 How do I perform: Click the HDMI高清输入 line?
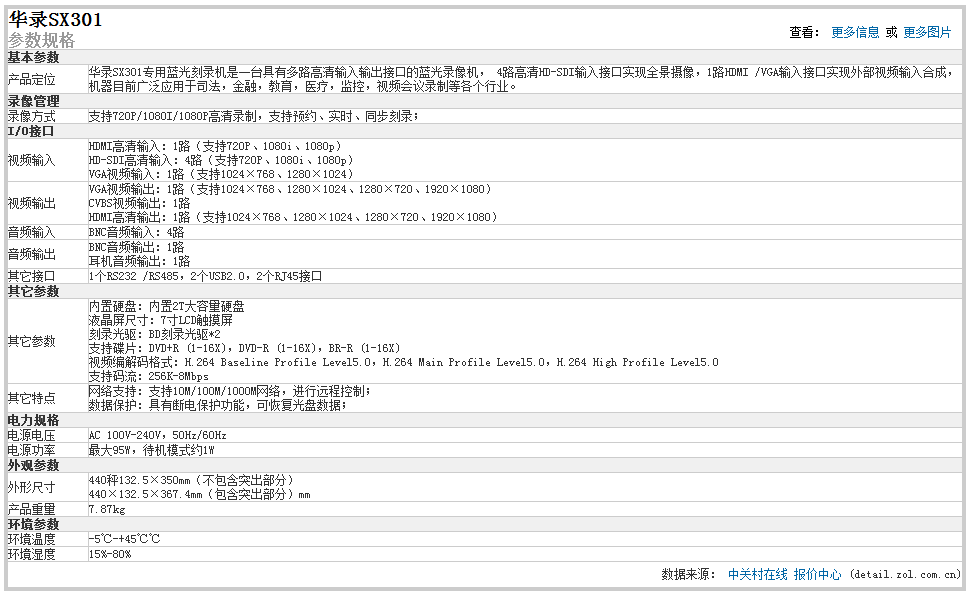[215, 146]
